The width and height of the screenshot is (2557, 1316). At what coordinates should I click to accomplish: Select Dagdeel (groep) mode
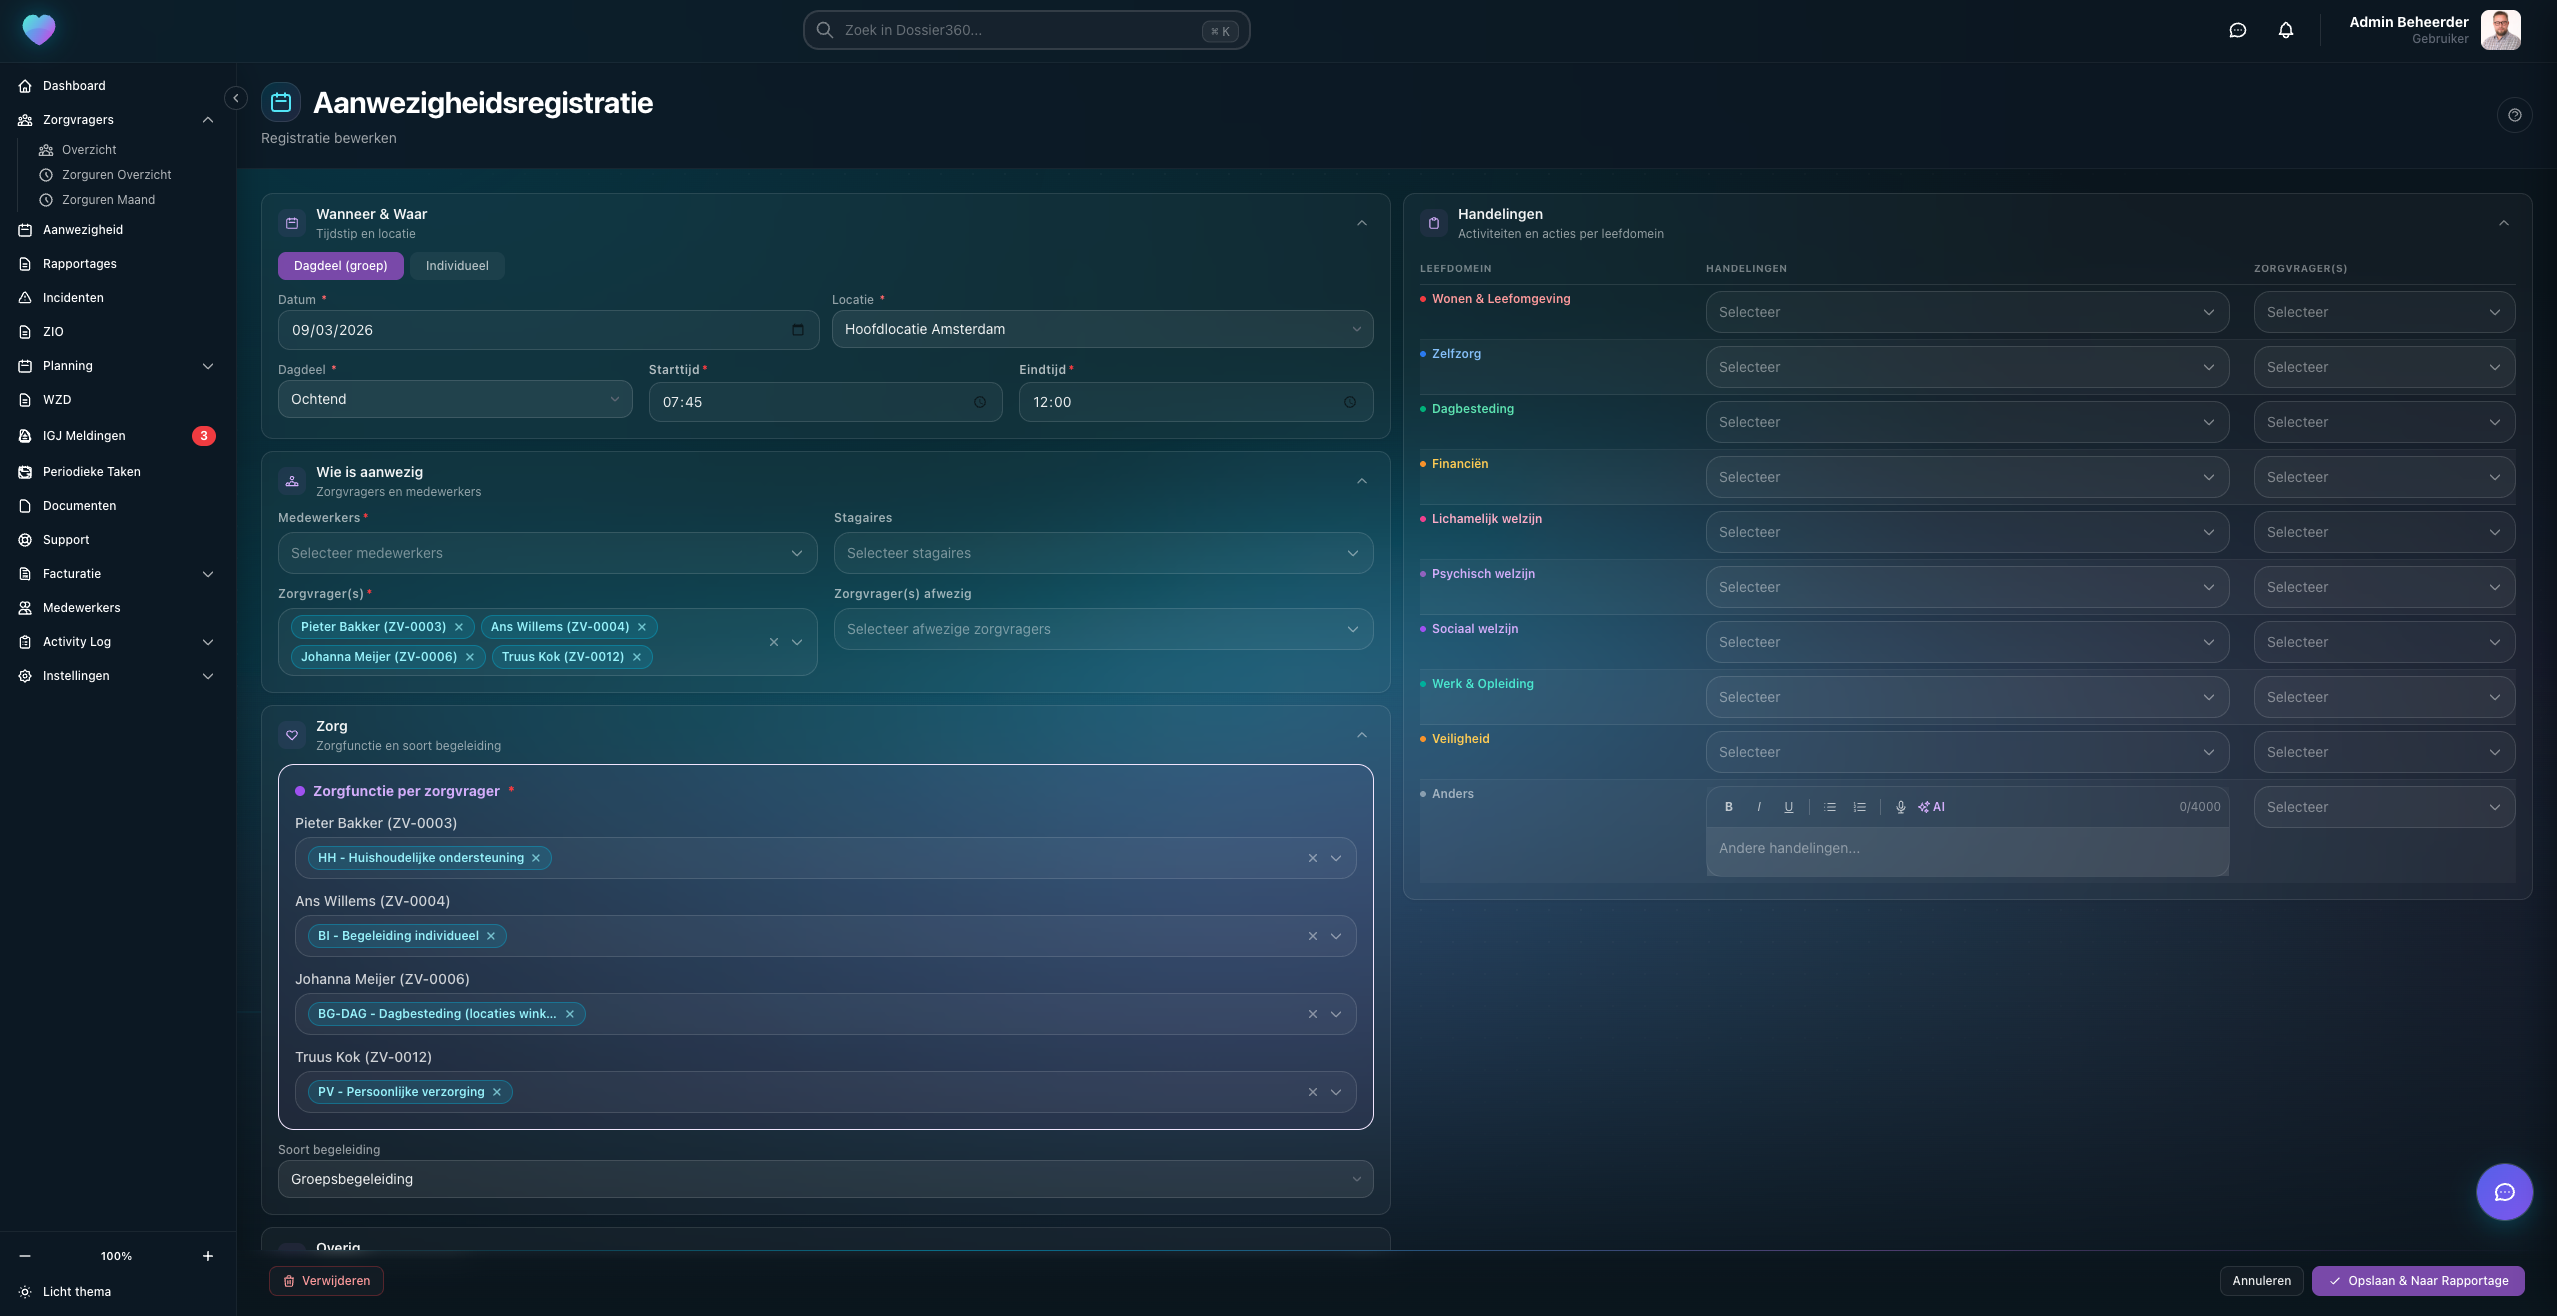click(340, 266)
